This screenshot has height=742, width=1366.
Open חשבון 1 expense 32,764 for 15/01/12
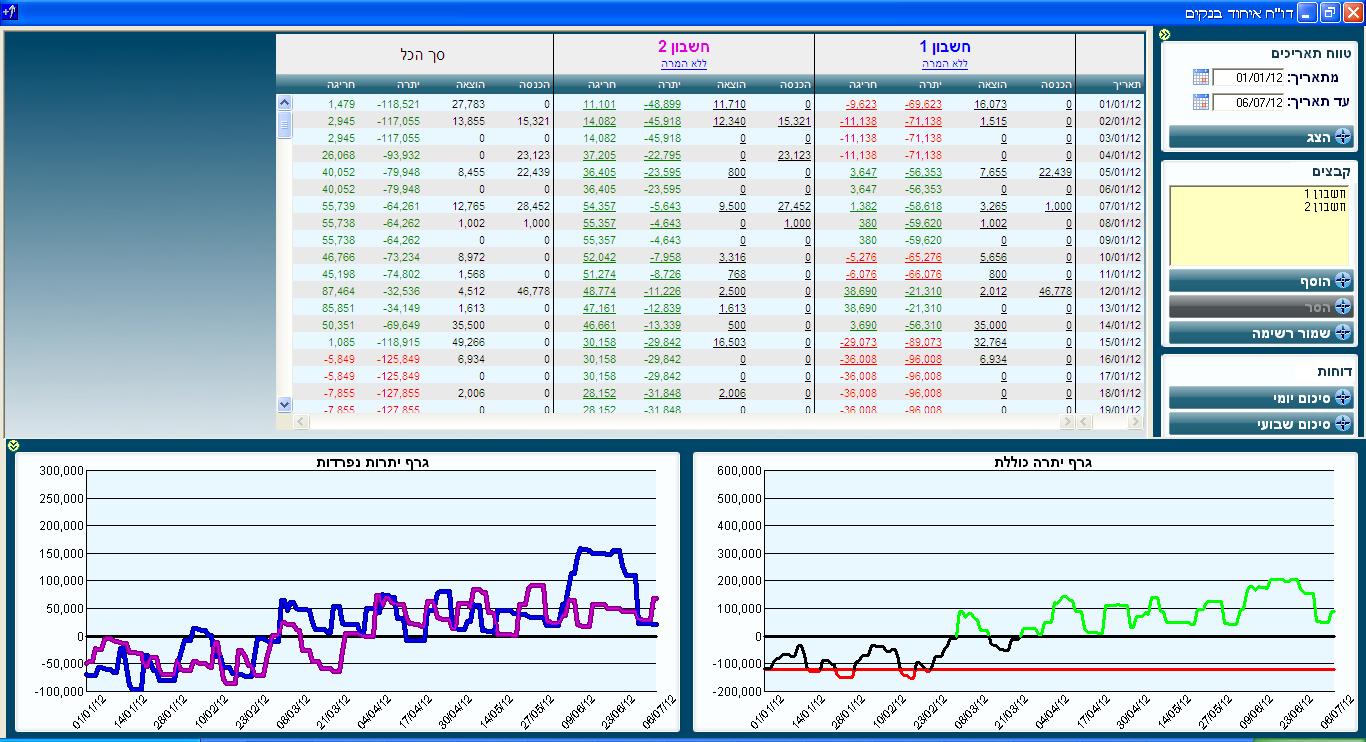[990, 342]
